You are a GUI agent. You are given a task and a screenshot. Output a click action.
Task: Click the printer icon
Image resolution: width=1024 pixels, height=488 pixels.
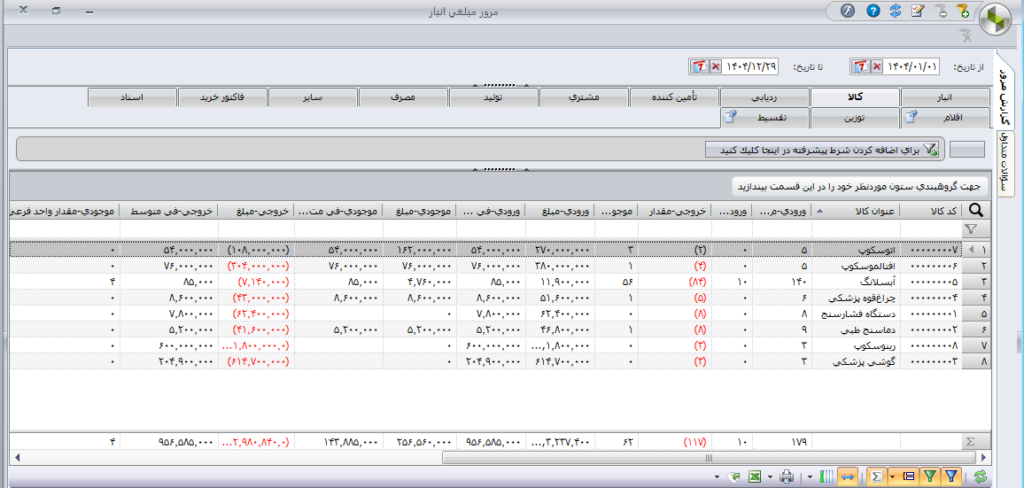pyautogui.click(x=788, y=477)
